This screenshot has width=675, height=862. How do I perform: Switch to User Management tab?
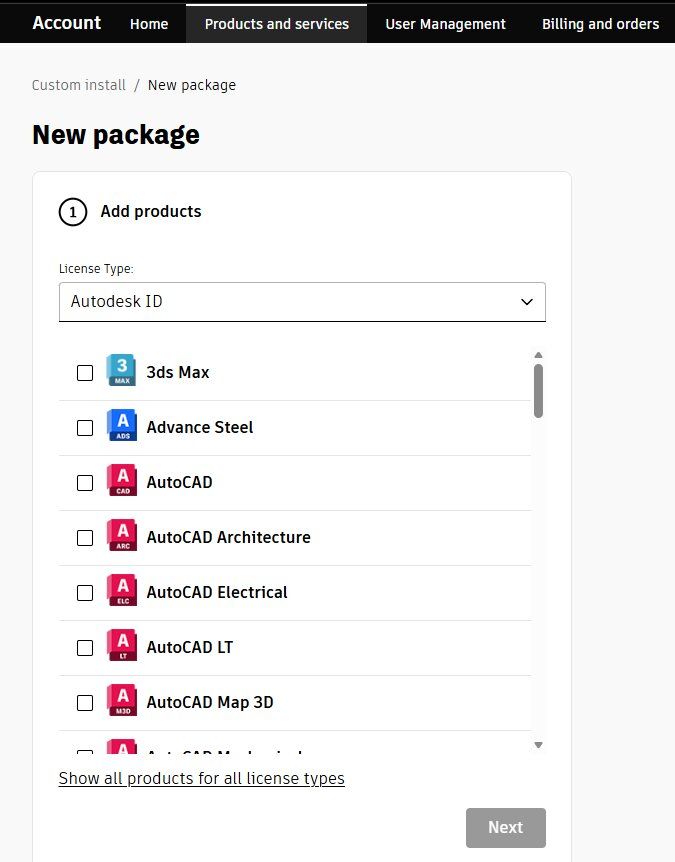445,24
